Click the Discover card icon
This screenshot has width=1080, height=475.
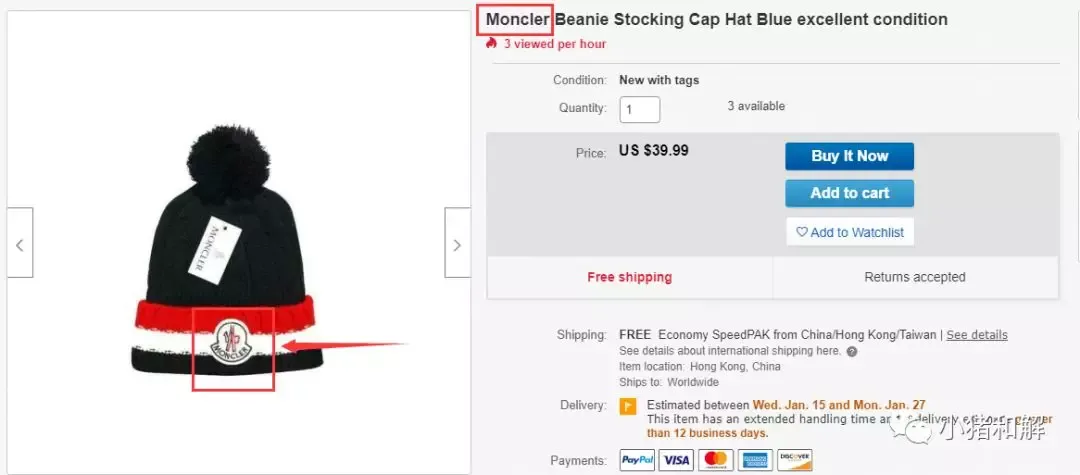pyautogui.click(x=795, y=460)
